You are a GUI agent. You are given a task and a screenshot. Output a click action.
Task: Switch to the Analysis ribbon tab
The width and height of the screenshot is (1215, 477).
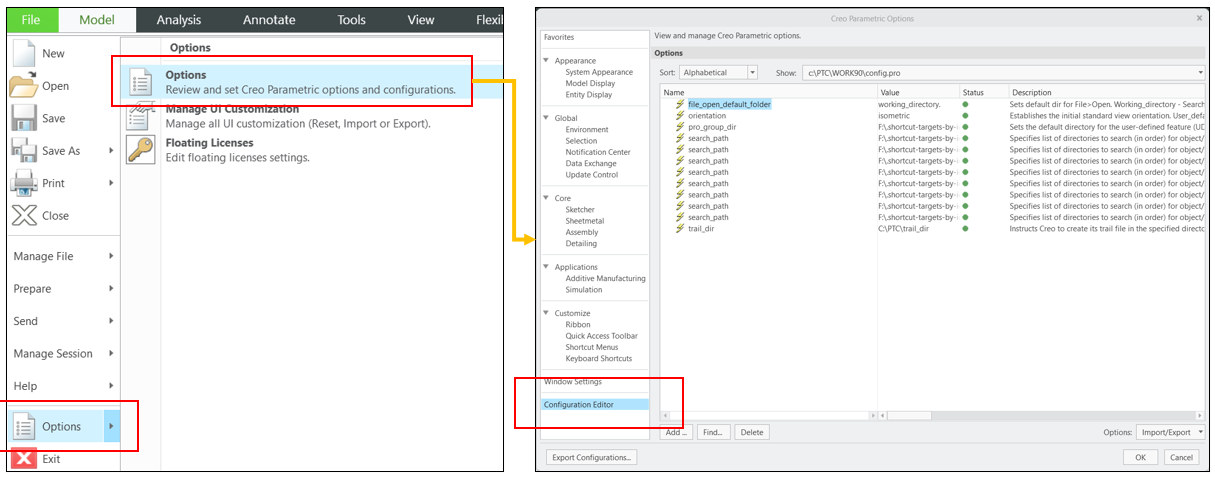coord(178,20)
